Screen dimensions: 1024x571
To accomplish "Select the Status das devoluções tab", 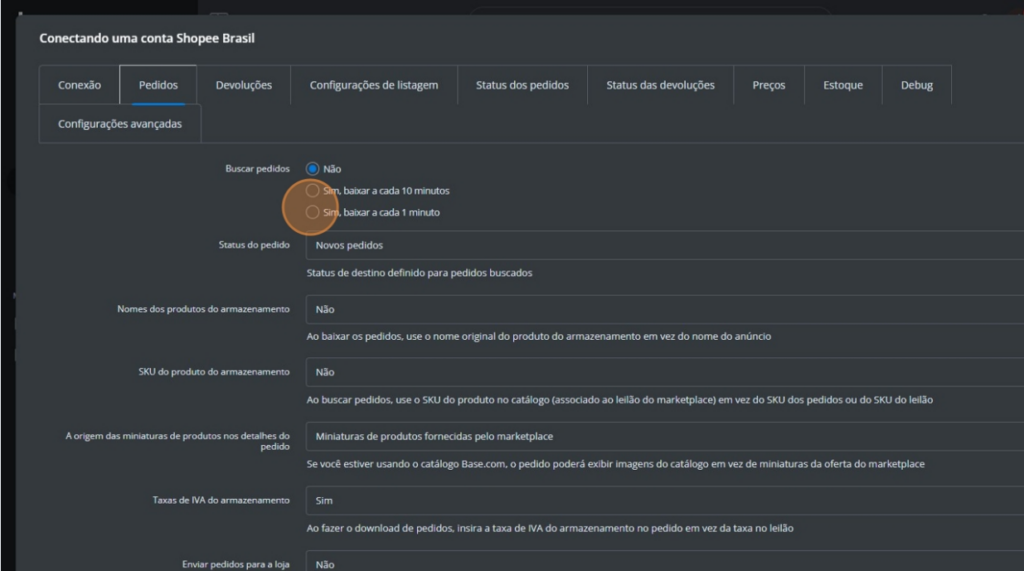I will click(x=660, y=85).
